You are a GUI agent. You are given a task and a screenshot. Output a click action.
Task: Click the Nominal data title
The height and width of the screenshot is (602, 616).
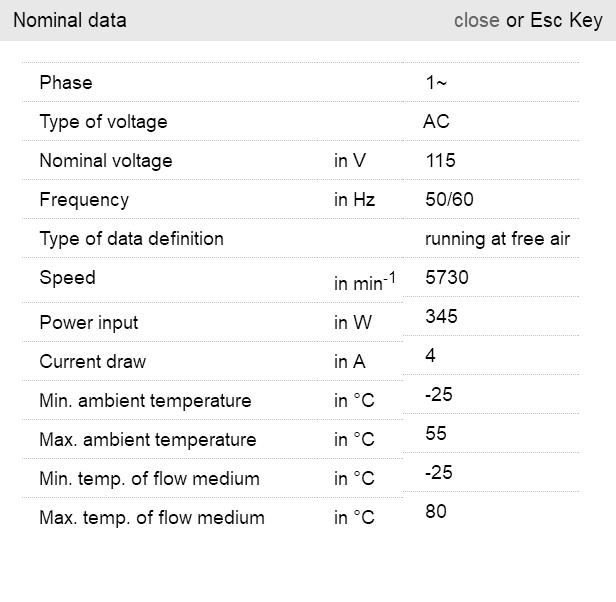click(x=70, y=20)
